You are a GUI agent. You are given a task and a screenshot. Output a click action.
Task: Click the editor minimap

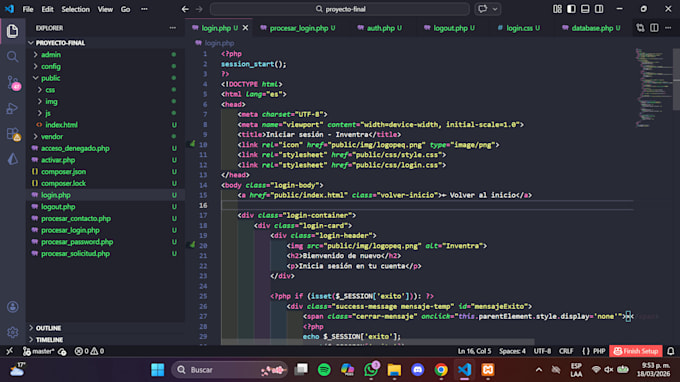pyautogui.click(x=654, y=87)
